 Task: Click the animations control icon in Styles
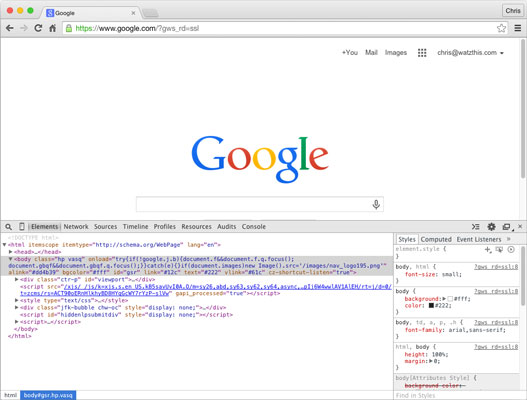[x=511, y=249]
